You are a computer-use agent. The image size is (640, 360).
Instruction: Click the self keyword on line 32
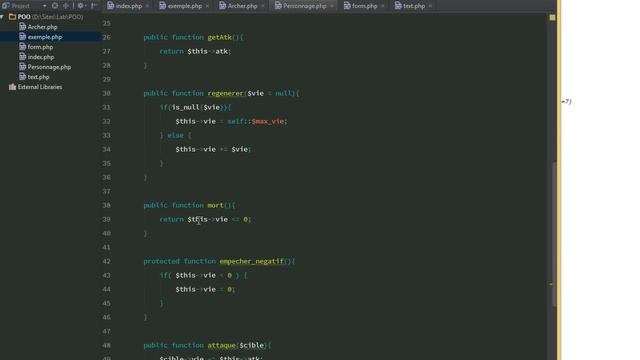coord(235,121)
